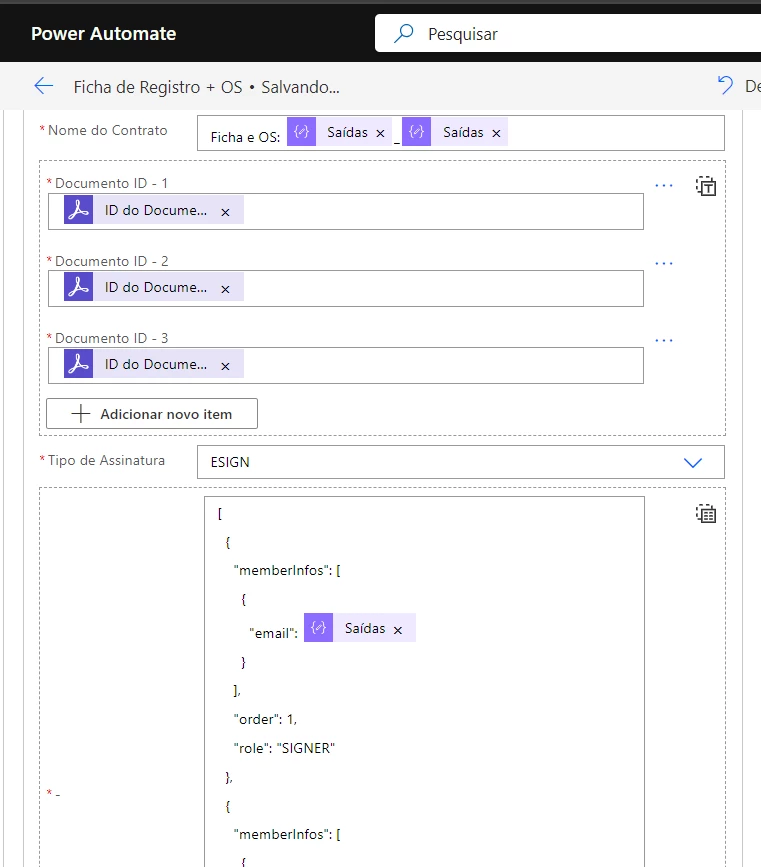
Task: Remove Saídas token after email key
Action: point(398,630)
